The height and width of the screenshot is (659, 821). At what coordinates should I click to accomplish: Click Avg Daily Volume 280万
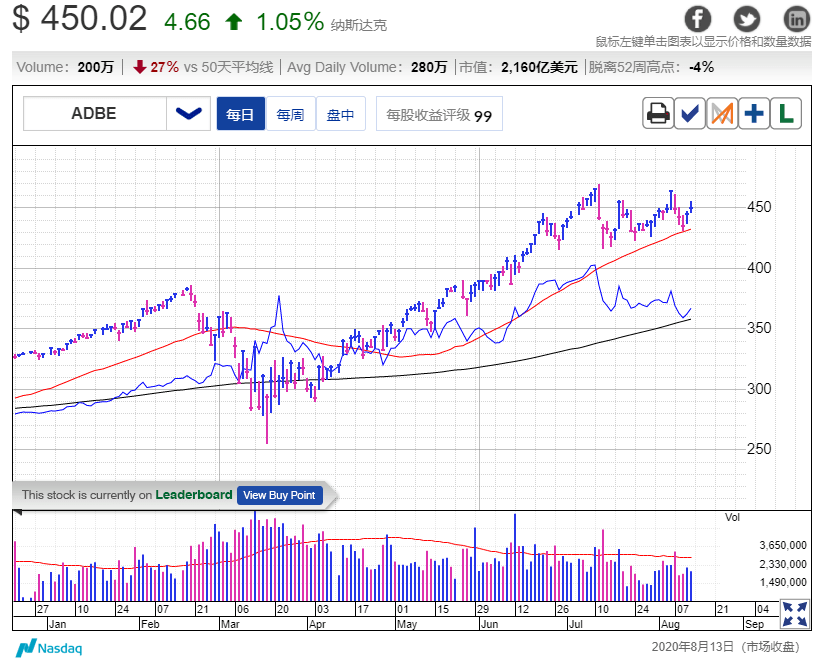[x=367, y=67]
